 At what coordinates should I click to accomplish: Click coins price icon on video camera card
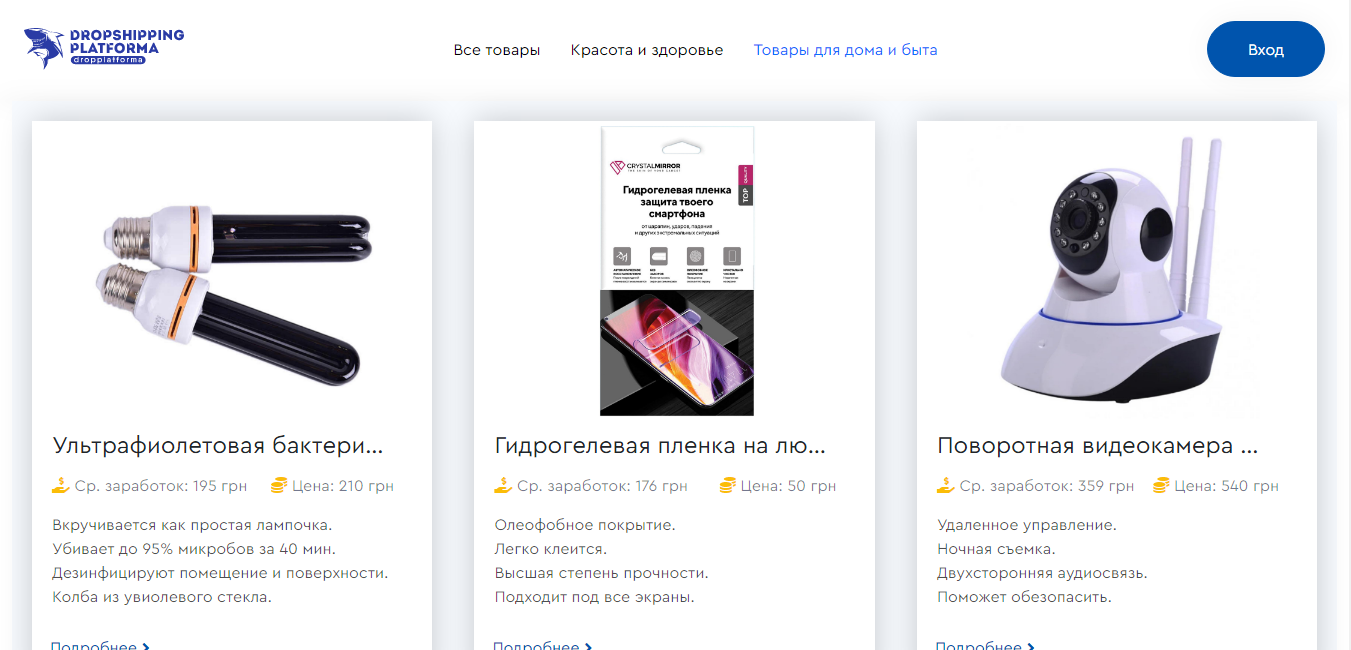pos(1161,486)
